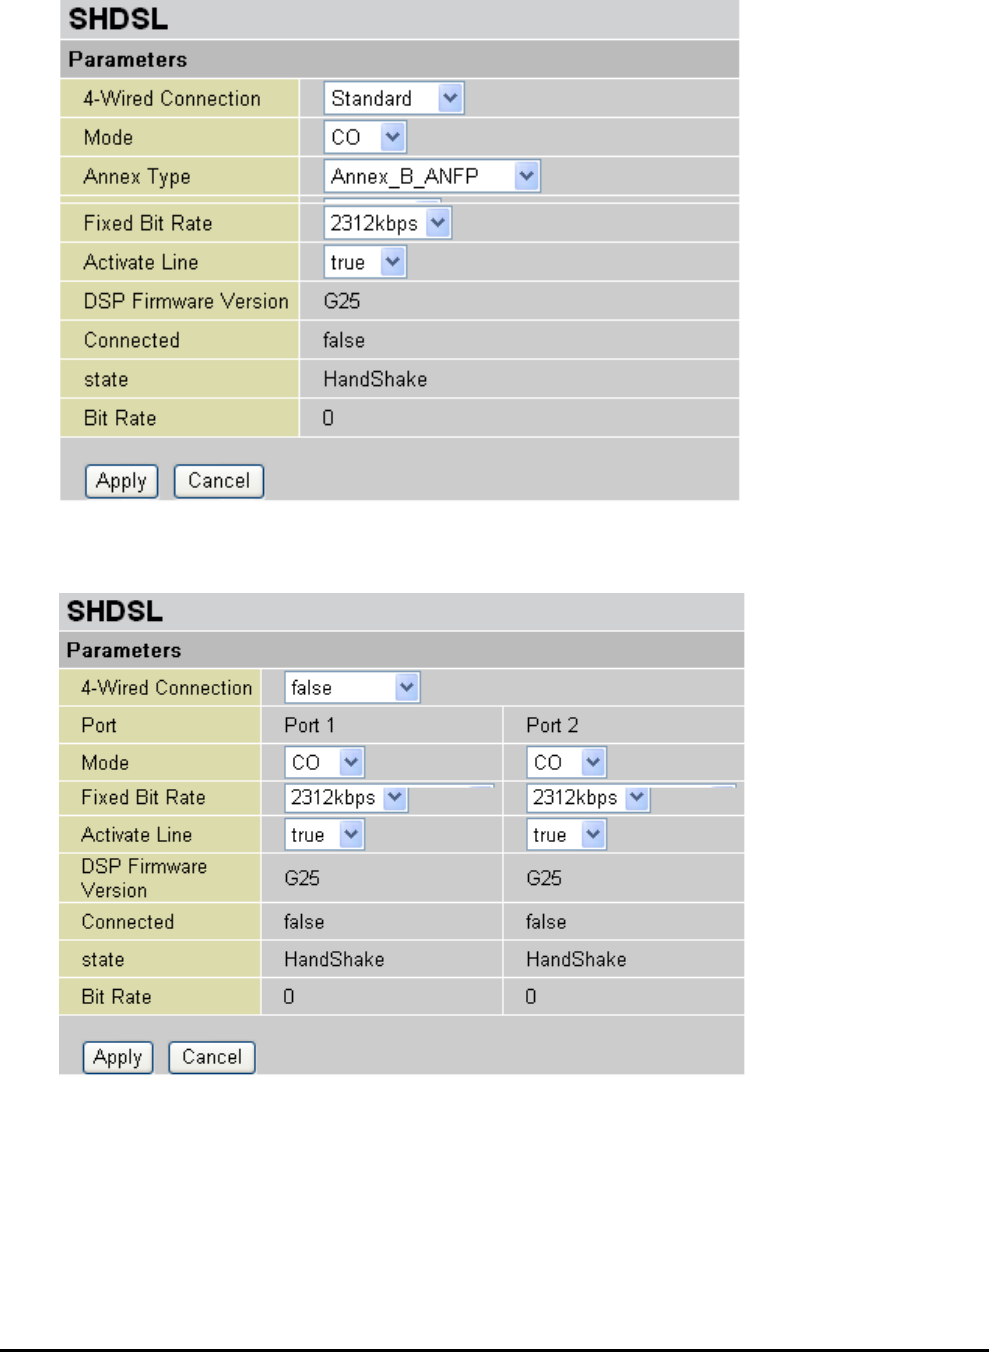Click the Port 2 column header
The image size is (989, 1352).
[552, 725]
